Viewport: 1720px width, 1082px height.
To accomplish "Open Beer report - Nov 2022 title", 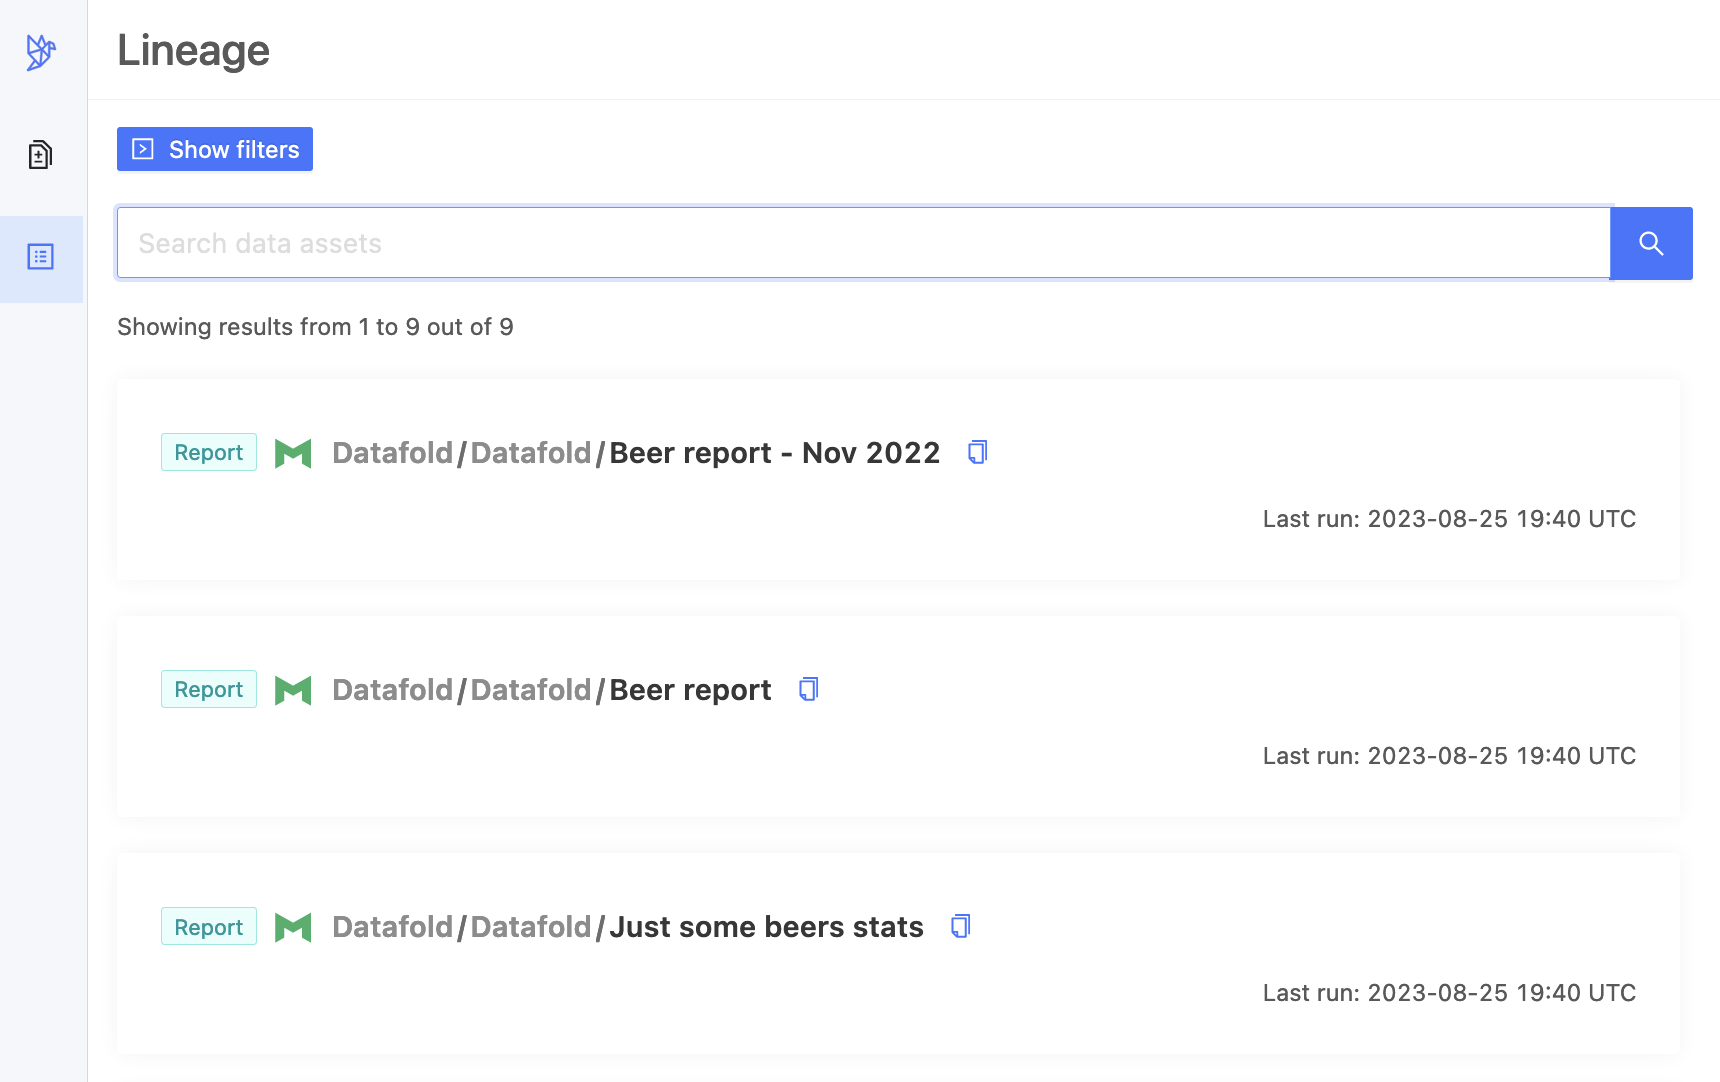I will click(x=775, y=453).
